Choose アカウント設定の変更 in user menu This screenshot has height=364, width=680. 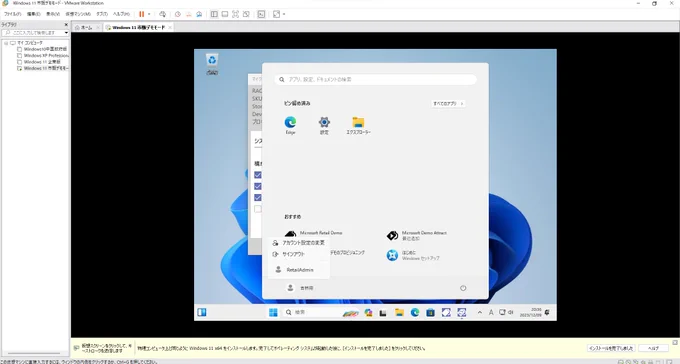[299, 243]
